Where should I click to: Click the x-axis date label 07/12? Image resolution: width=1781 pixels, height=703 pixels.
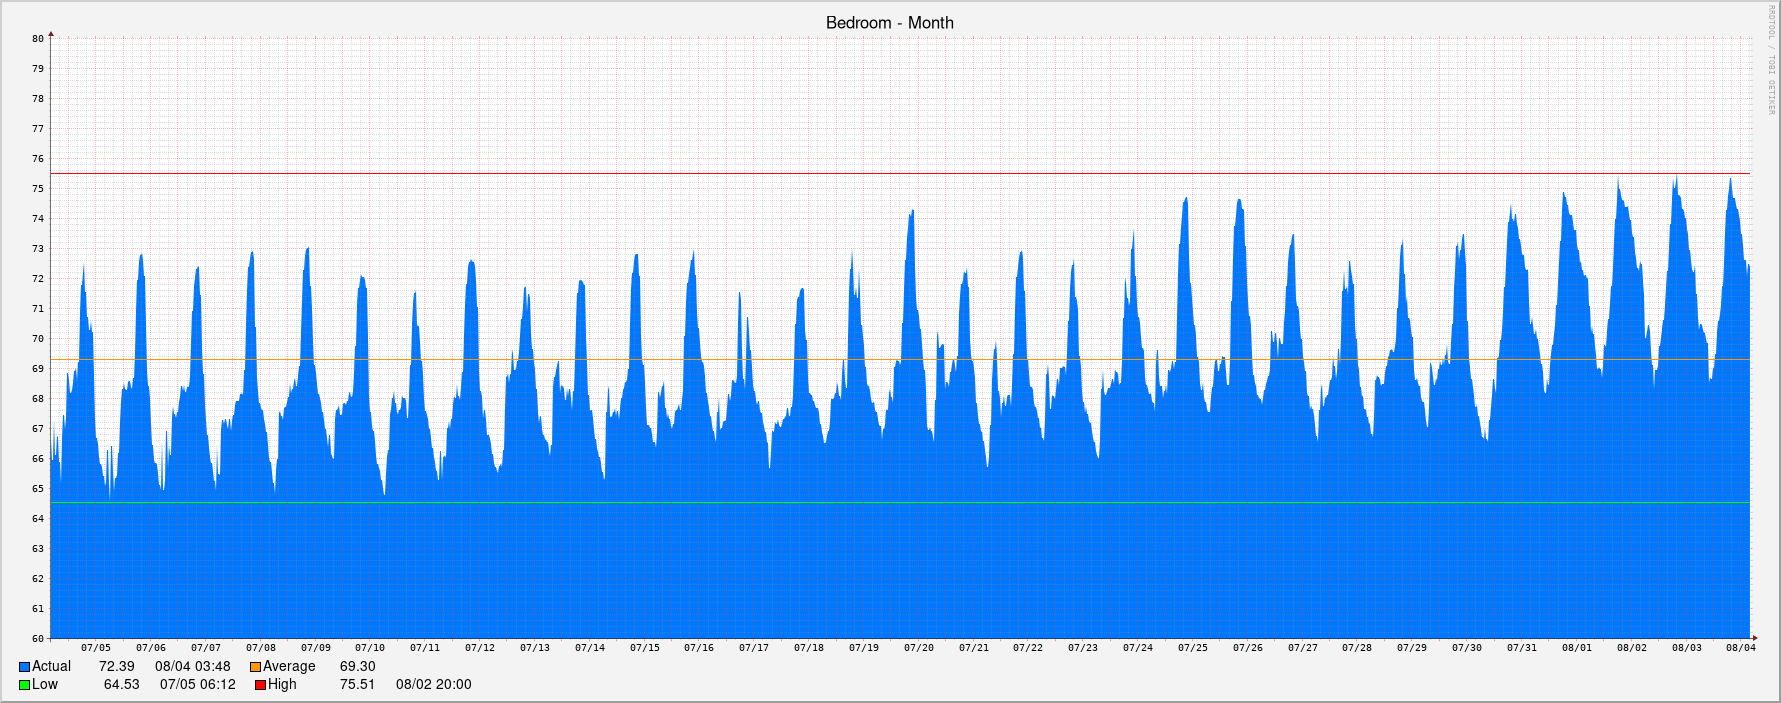480,648
